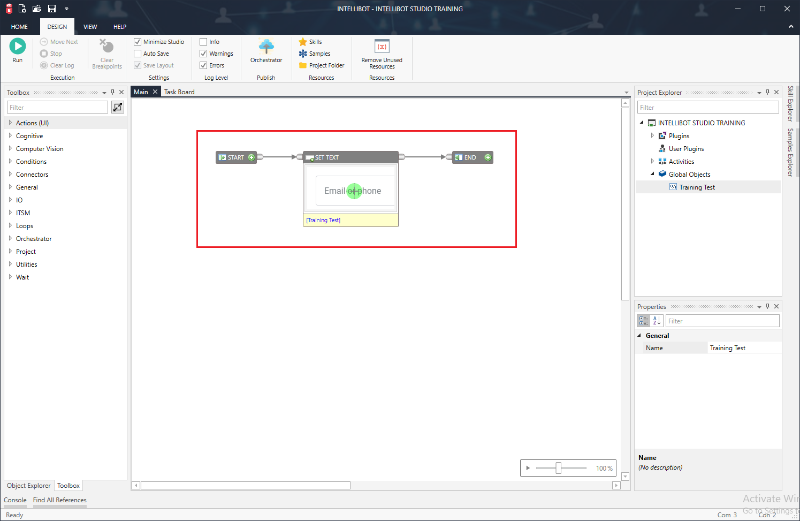The height and width of the screenshot is (521, 800).
Task: Expand the Plugins node in Project Explorer
Action: click(x=652, y=135)
